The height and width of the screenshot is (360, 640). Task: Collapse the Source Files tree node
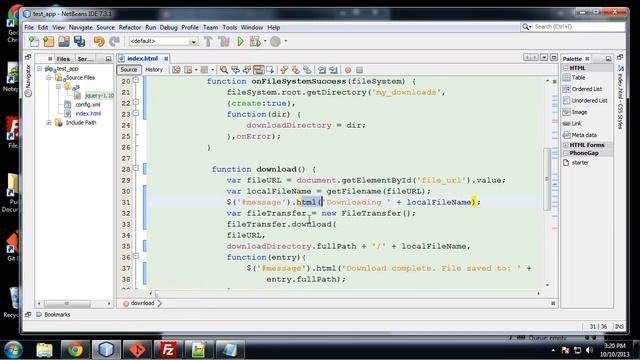pyautogui.click(x=49, y=78)
